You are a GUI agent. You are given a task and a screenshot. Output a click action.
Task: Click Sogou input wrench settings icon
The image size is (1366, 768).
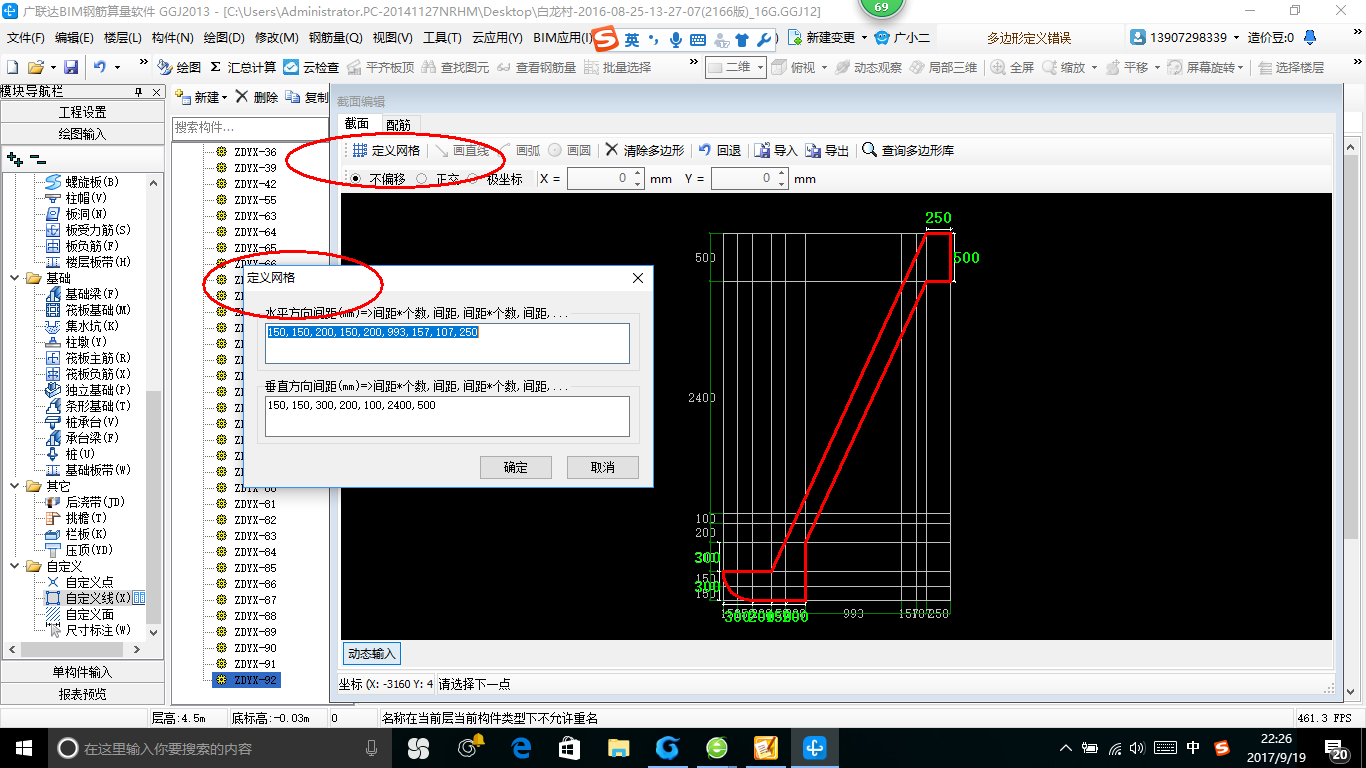[764, 40]
